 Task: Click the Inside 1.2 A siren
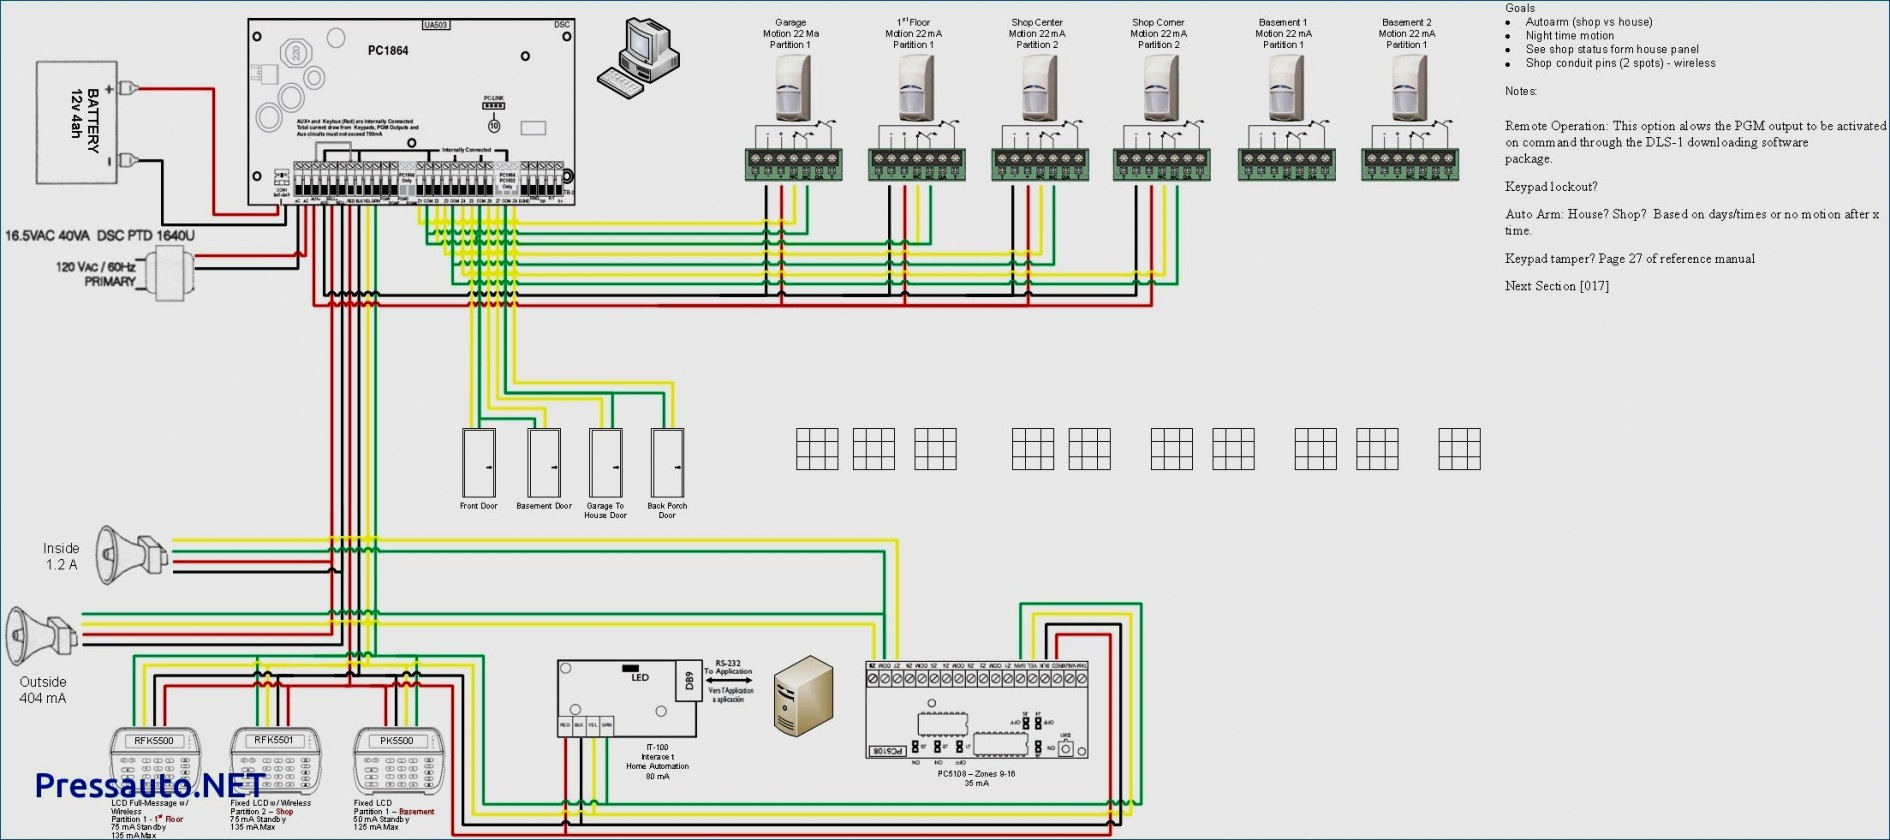click(131, 551)
